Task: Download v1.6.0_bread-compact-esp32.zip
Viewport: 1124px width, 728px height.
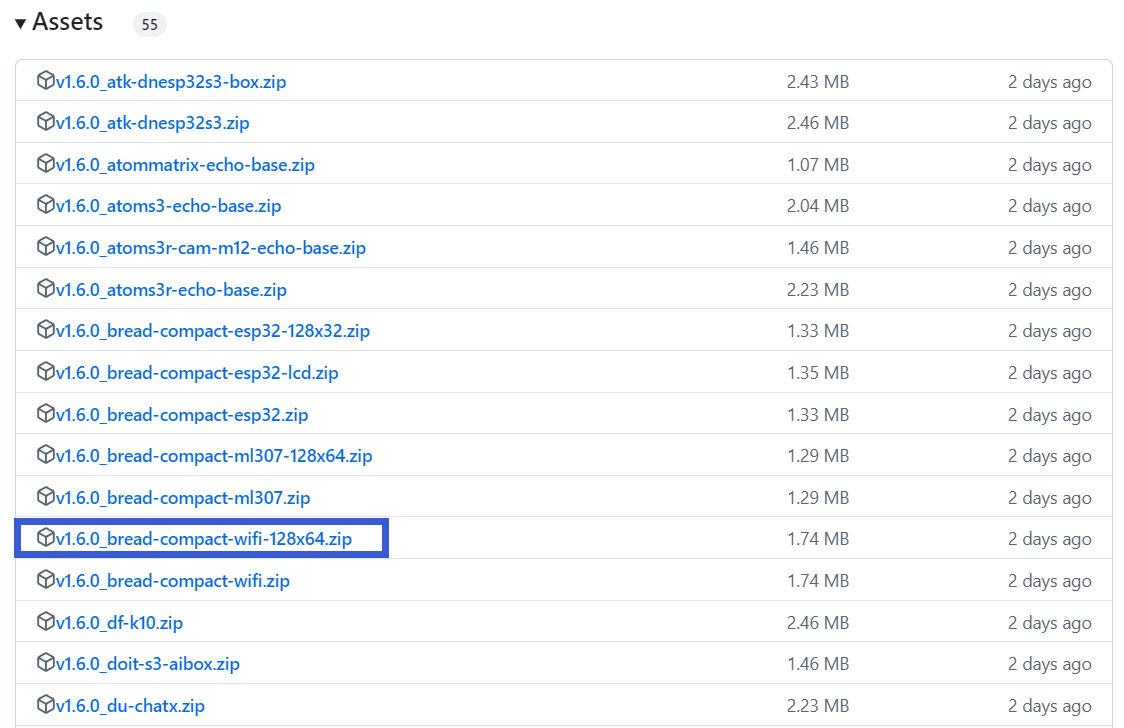Action: tap(182, 415)
